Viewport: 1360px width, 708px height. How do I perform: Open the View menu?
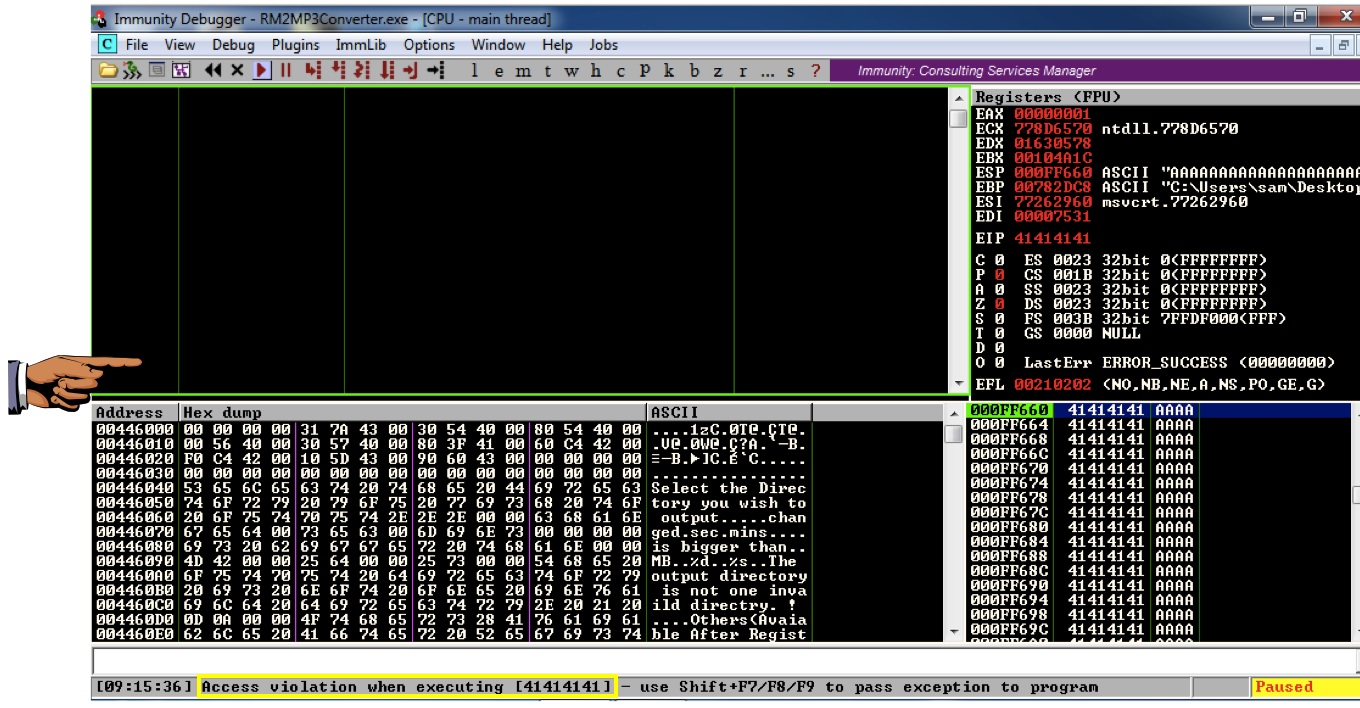pos(180,45)
